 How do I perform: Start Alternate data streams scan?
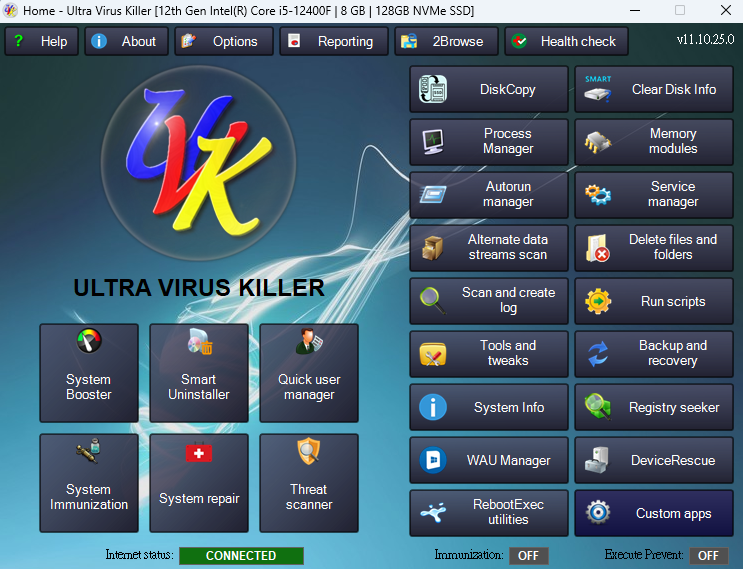(x=489, y=248)
